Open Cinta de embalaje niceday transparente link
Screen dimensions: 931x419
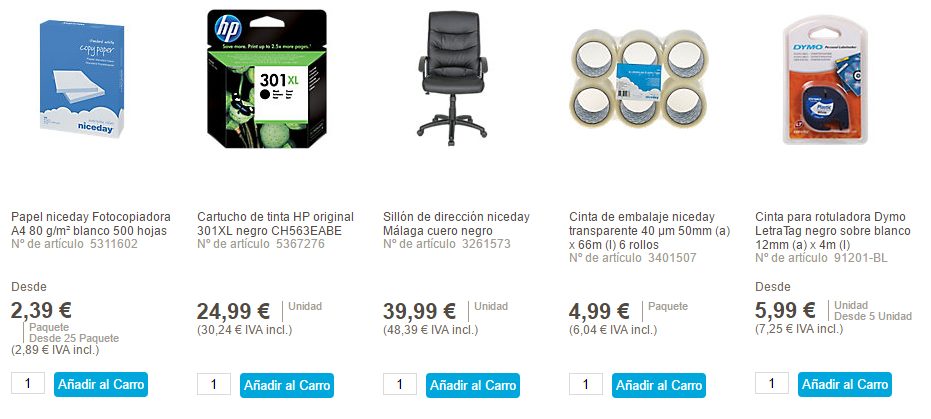(x=650, y=230)
